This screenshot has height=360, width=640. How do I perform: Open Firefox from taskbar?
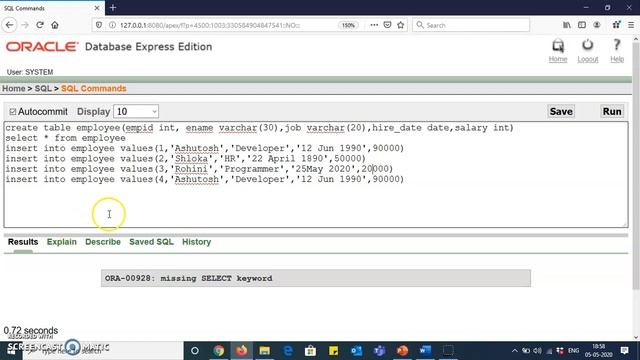[242, 350]
